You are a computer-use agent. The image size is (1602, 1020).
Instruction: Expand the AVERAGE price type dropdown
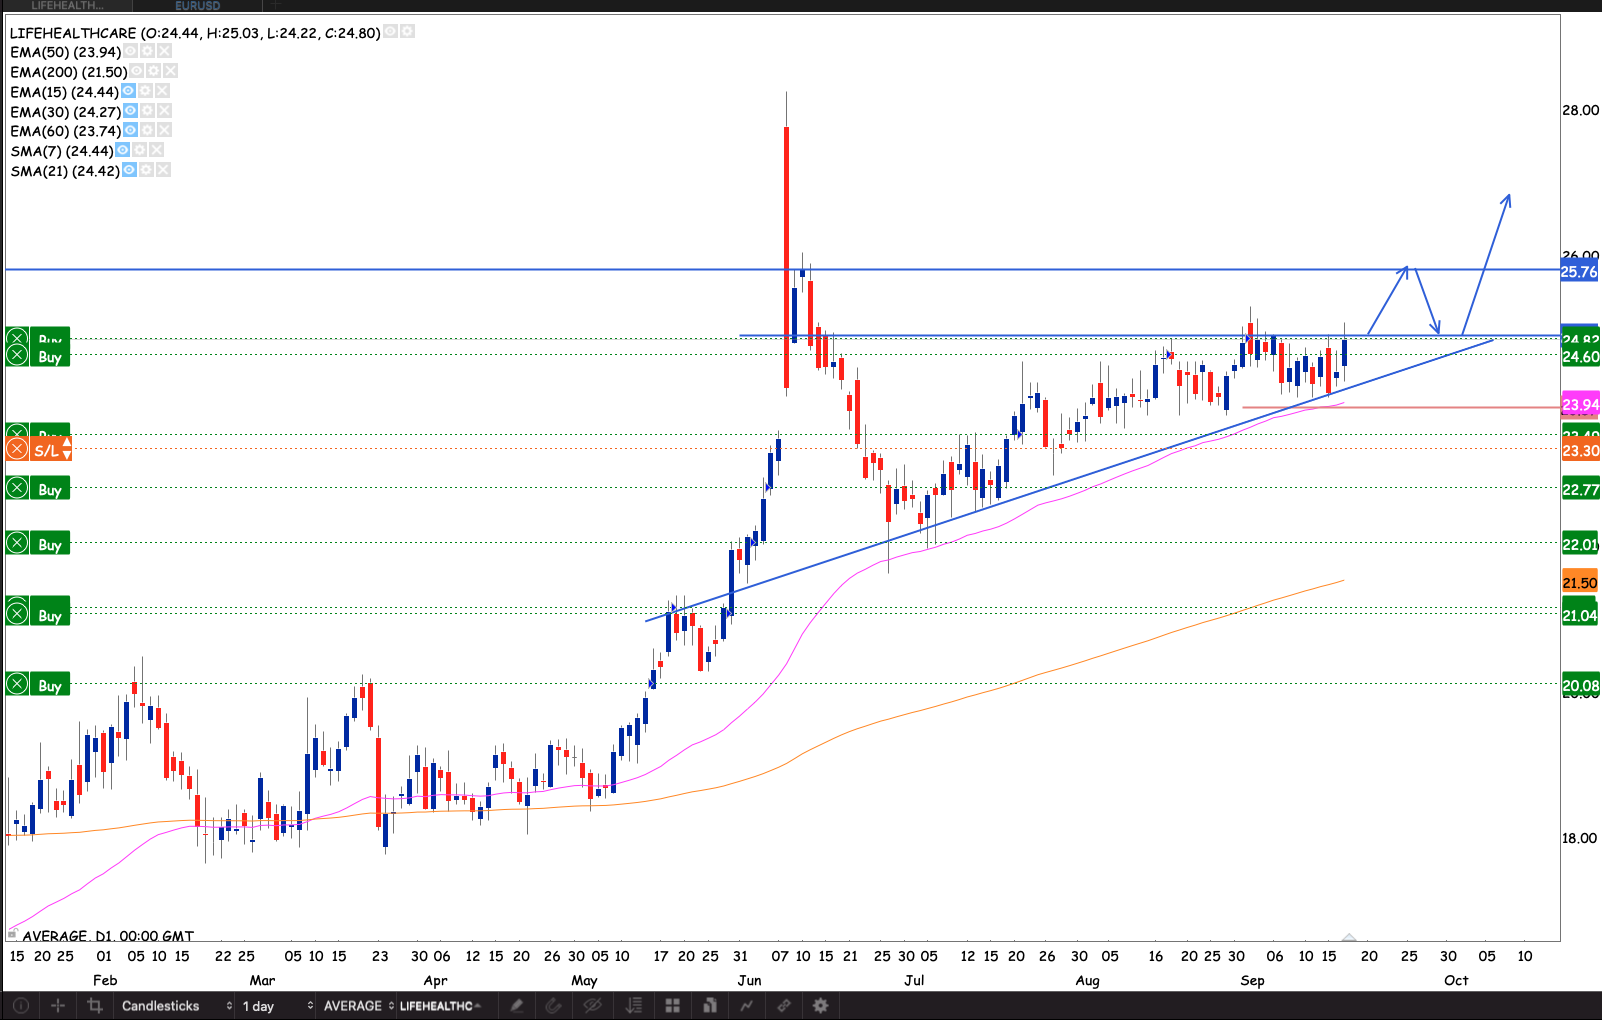[357, 1006]
